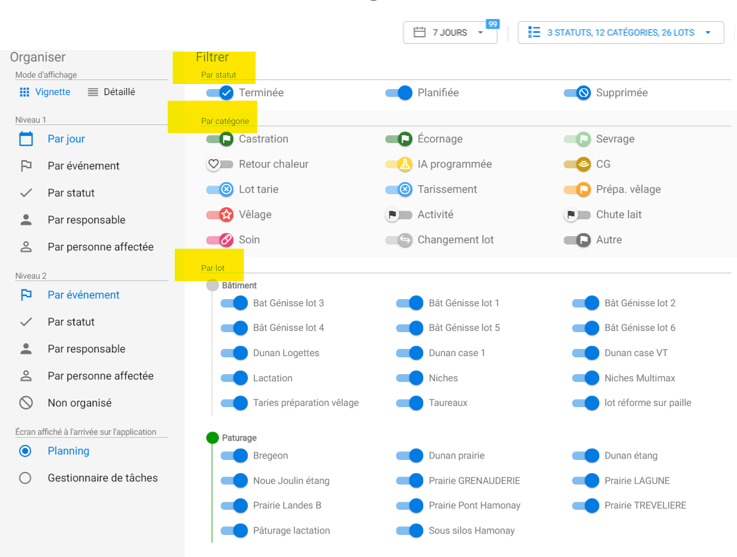Click person icon for Niveau 2 Par responsable
The width and height of the screenshot is (737, 557).
(26, 349)
